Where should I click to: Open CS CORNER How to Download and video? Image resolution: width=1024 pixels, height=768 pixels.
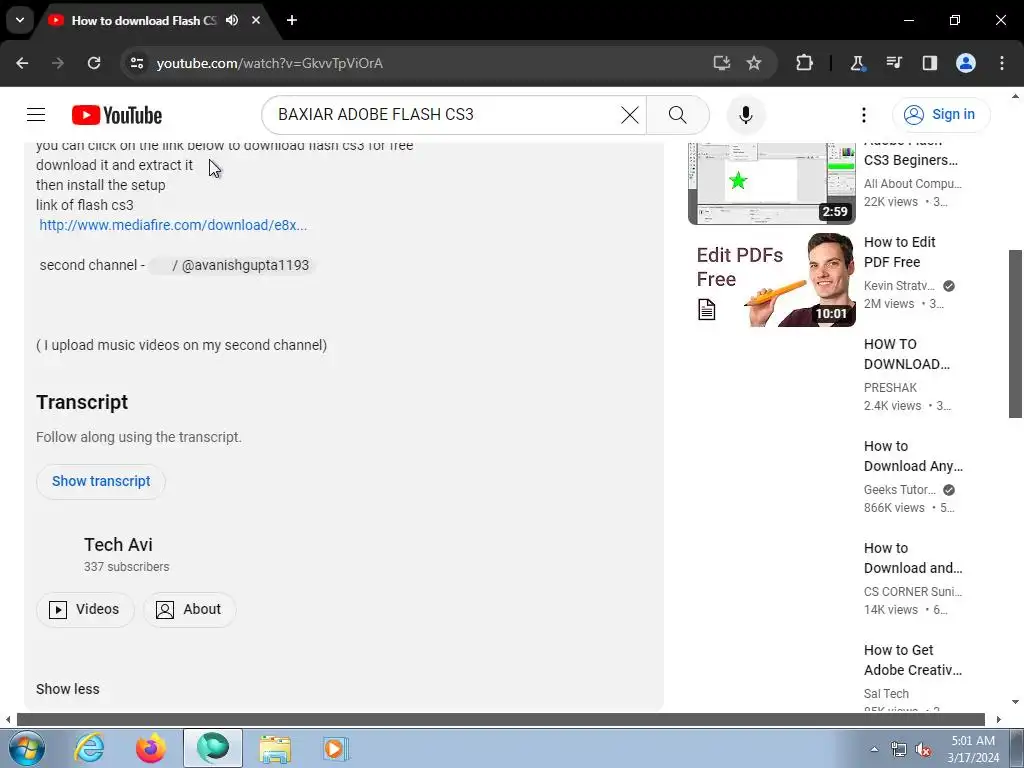click(914, 558)
